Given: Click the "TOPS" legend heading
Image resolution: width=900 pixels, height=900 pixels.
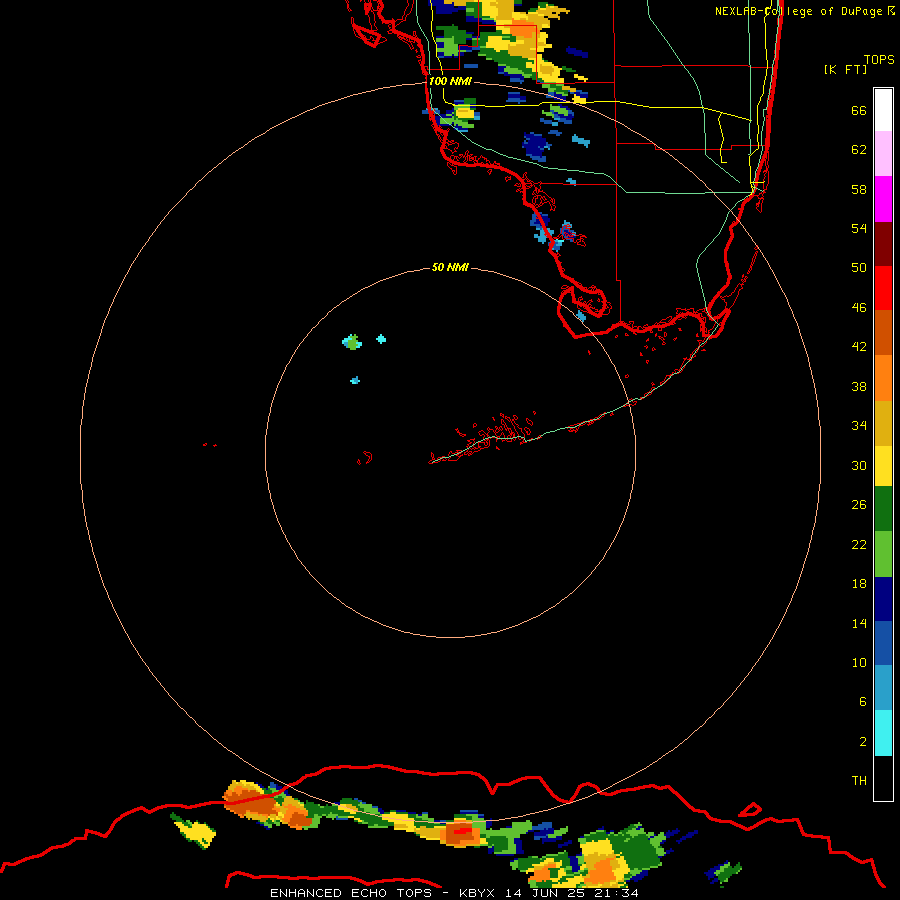Looking at the screenshot, I should [x=879, y=60].
